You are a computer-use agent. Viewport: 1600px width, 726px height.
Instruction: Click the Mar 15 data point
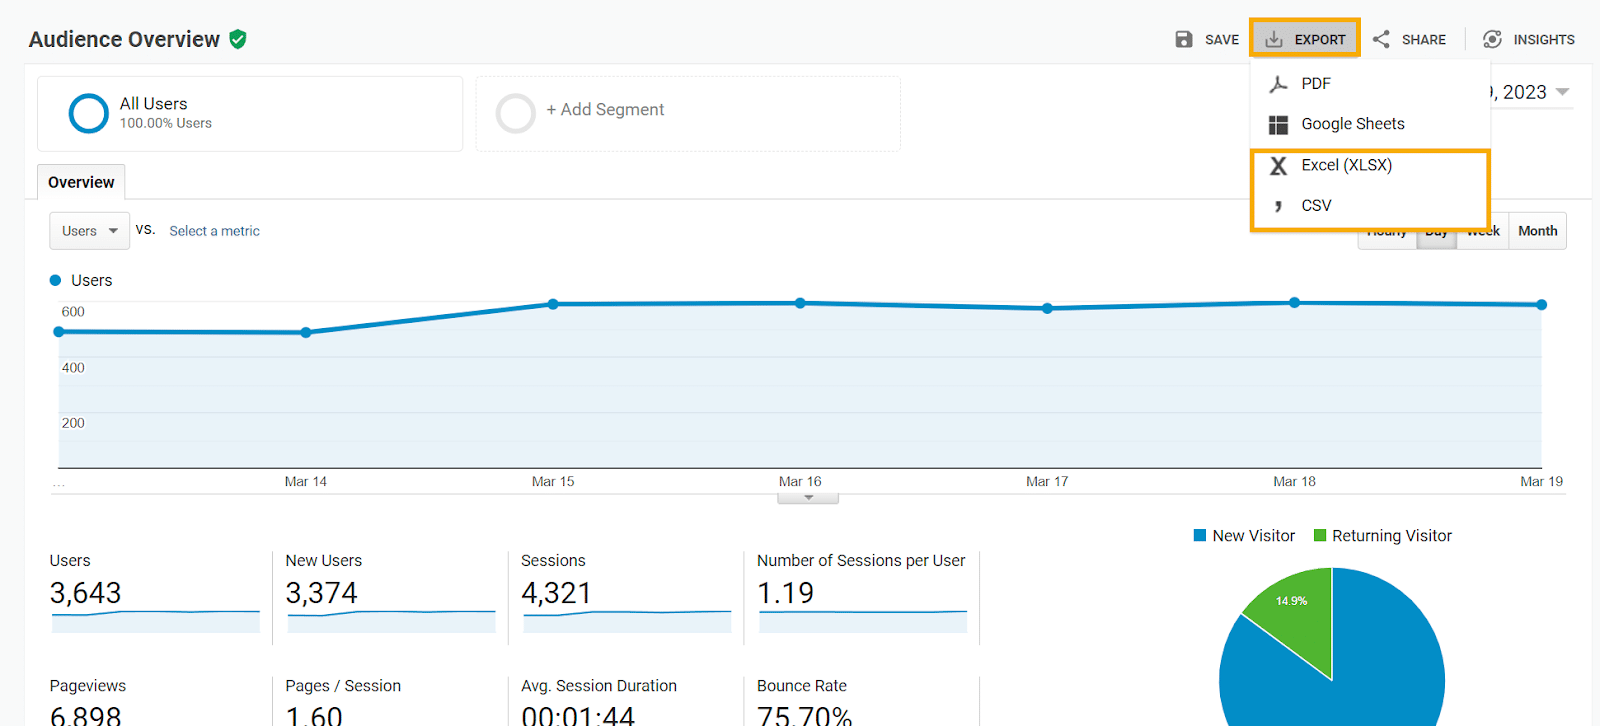pyautogui.click(x=553, y=304)
